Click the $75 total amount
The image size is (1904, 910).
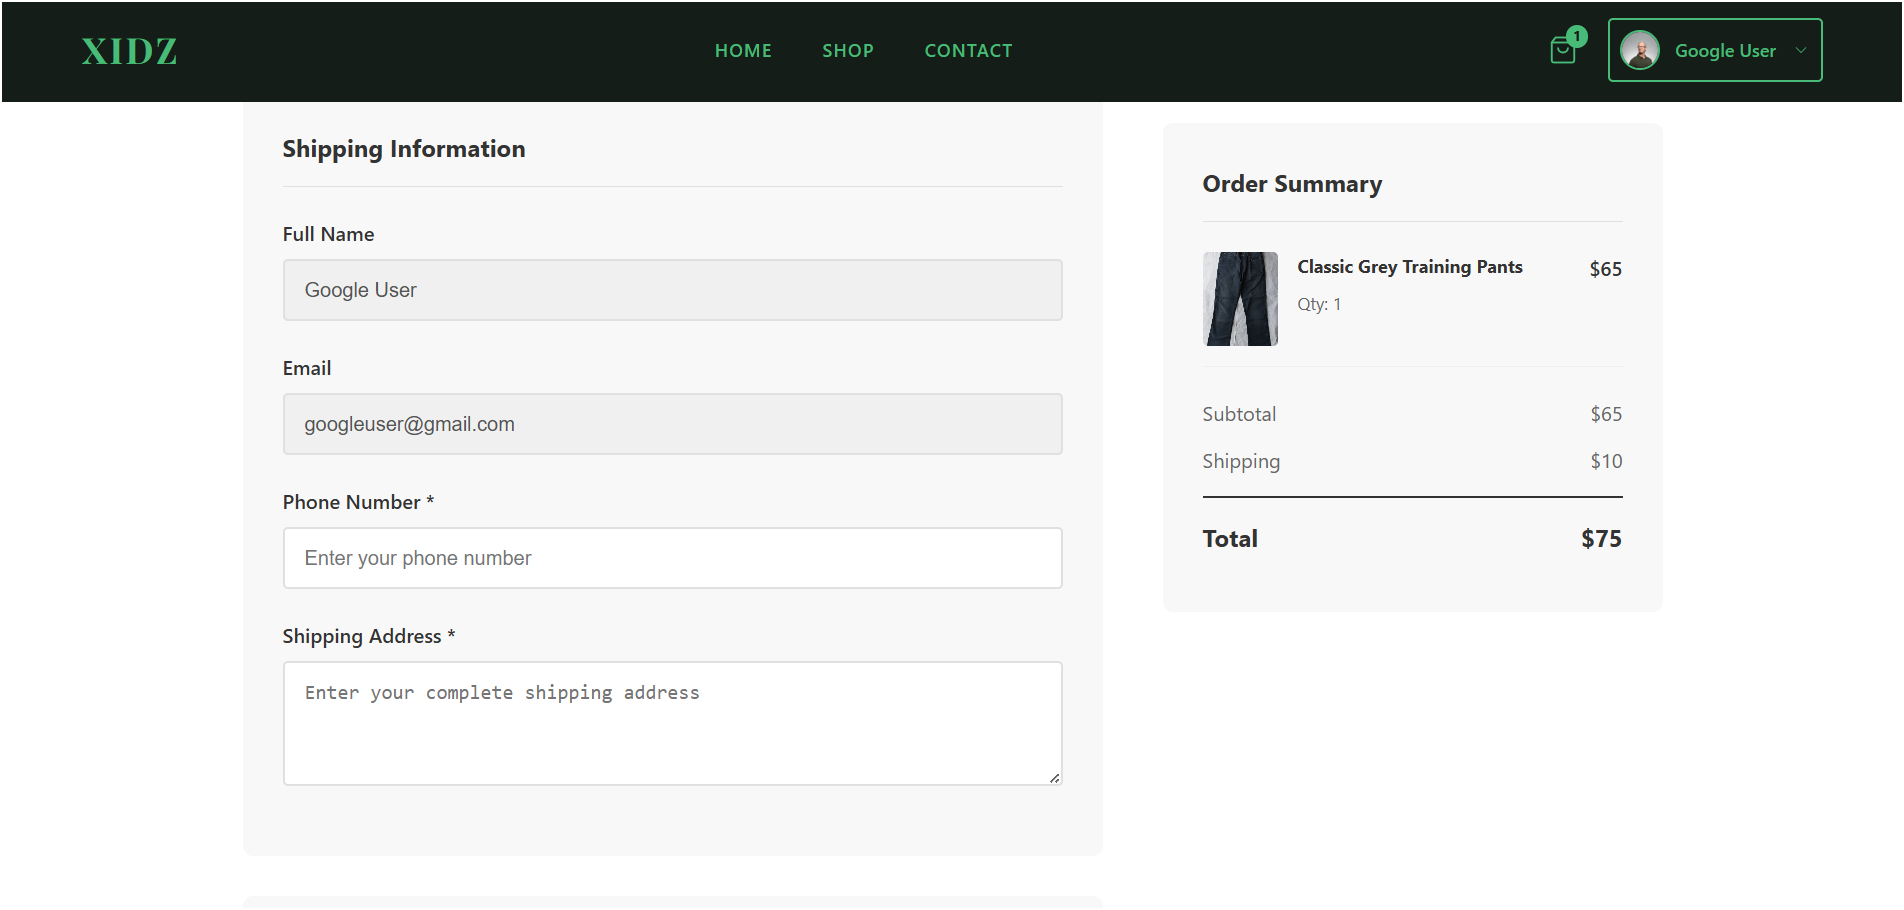coord(1601,539)
